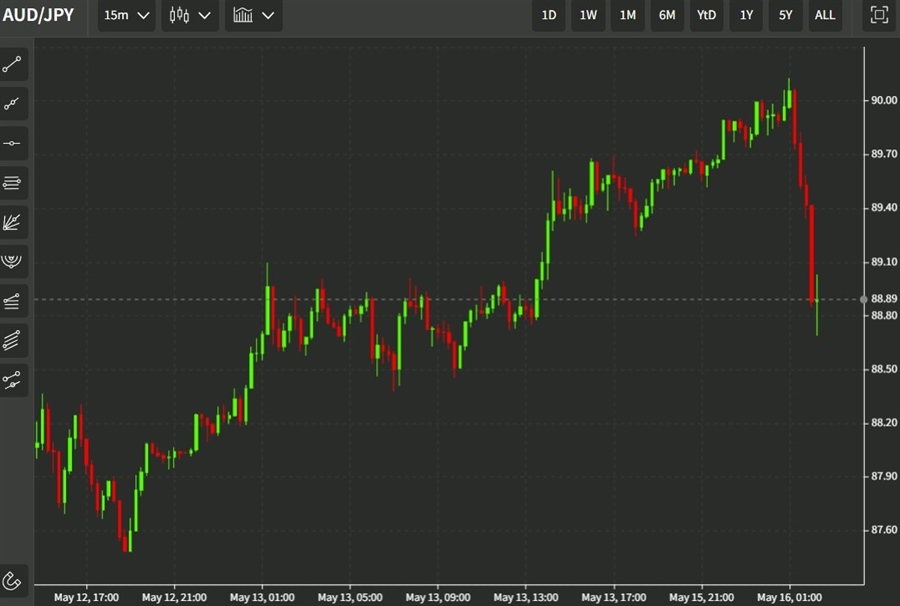Open the candlestick chart type dropdown
This screenshot has width=900, height=606.
coord(190,15)
